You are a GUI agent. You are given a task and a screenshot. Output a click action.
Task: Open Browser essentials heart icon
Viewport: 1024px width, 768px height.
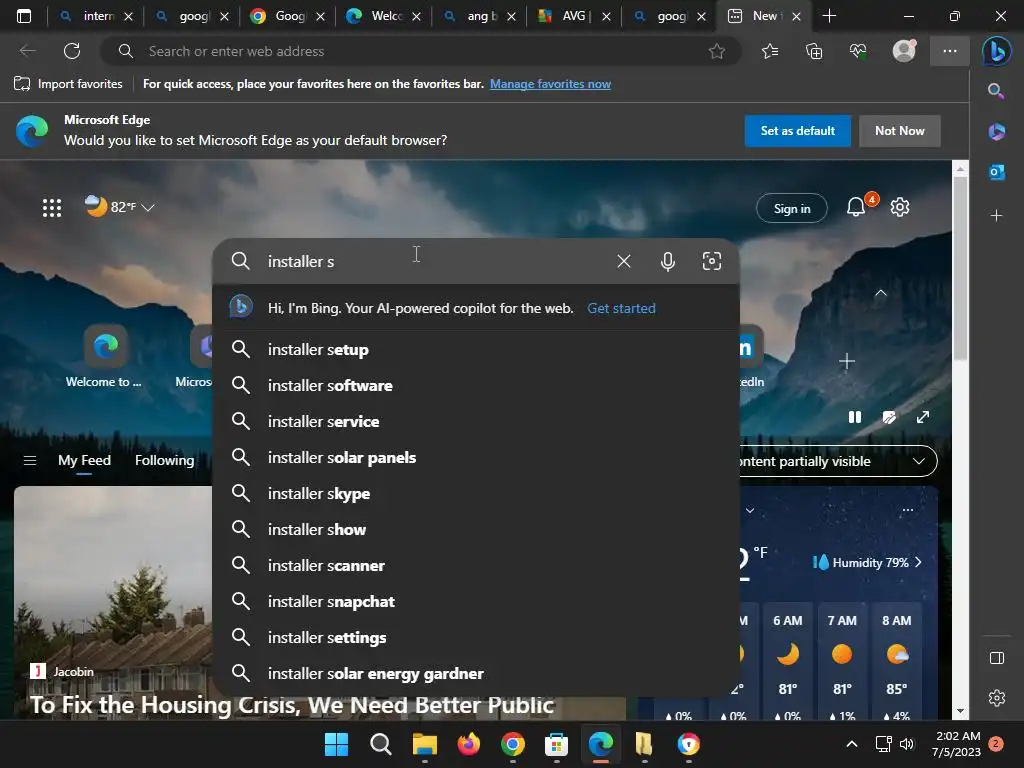point(858,51)
